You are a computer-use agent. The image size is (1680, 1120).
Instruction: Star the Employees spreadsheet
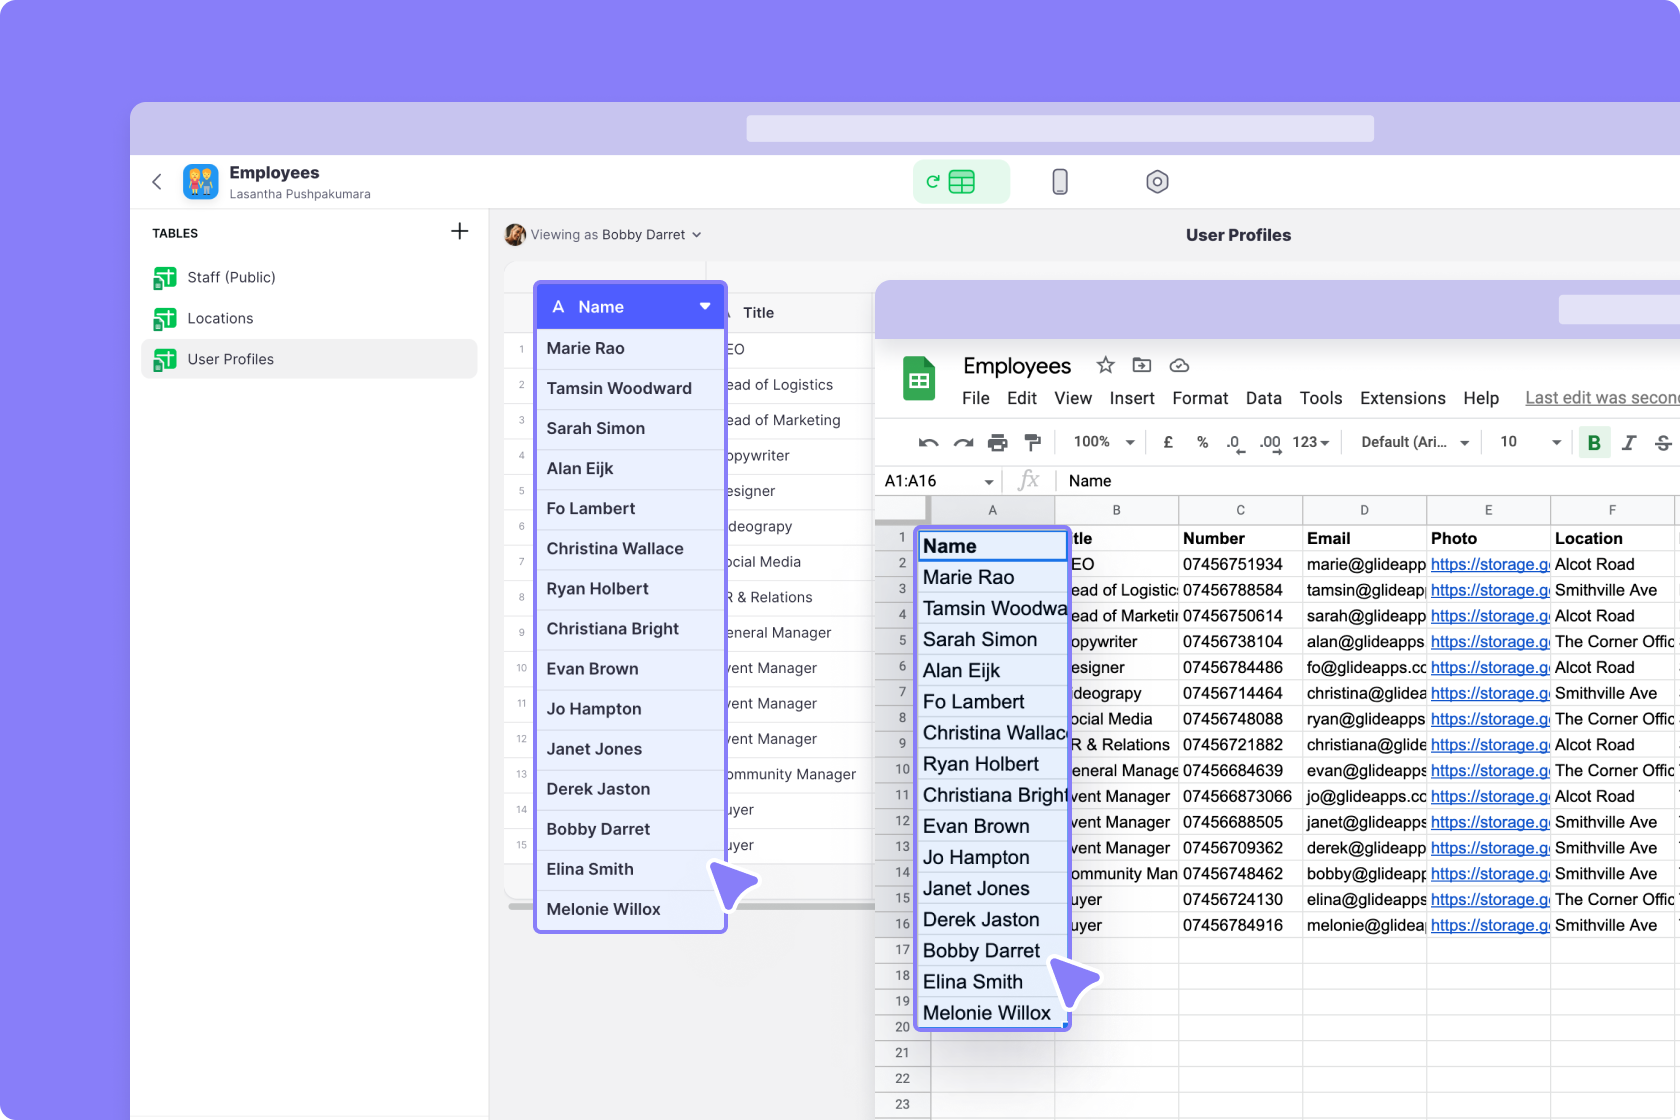point(1105,365)
